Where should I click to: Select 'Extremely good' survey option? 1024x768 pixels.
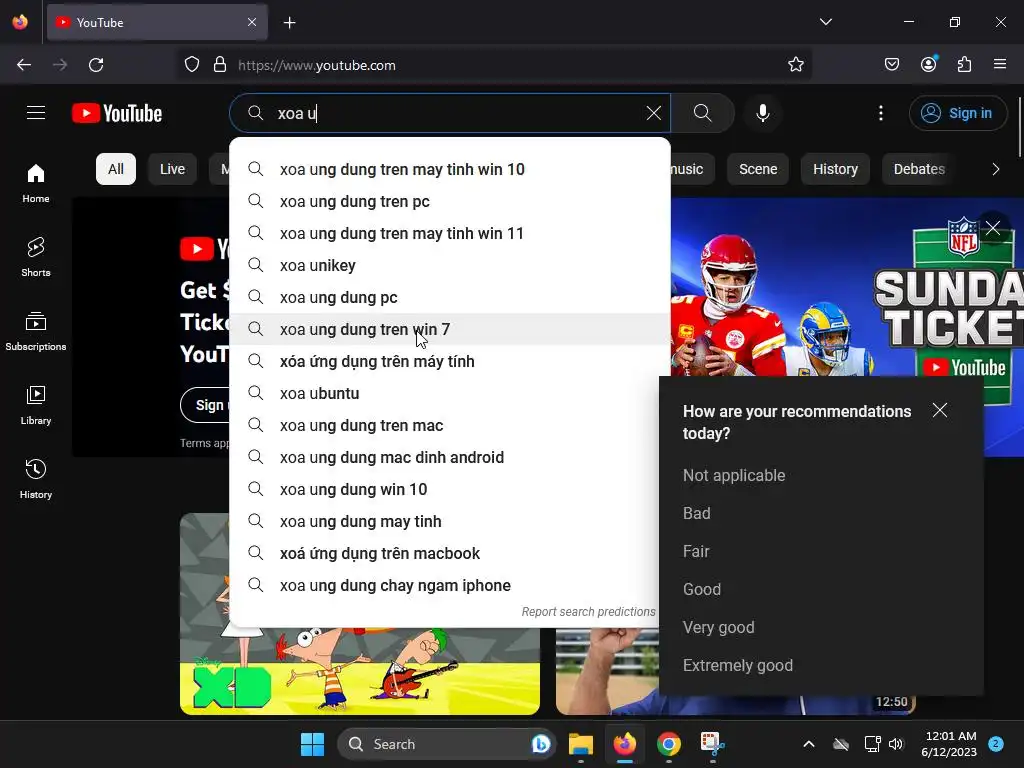click(x=737, y=665)
